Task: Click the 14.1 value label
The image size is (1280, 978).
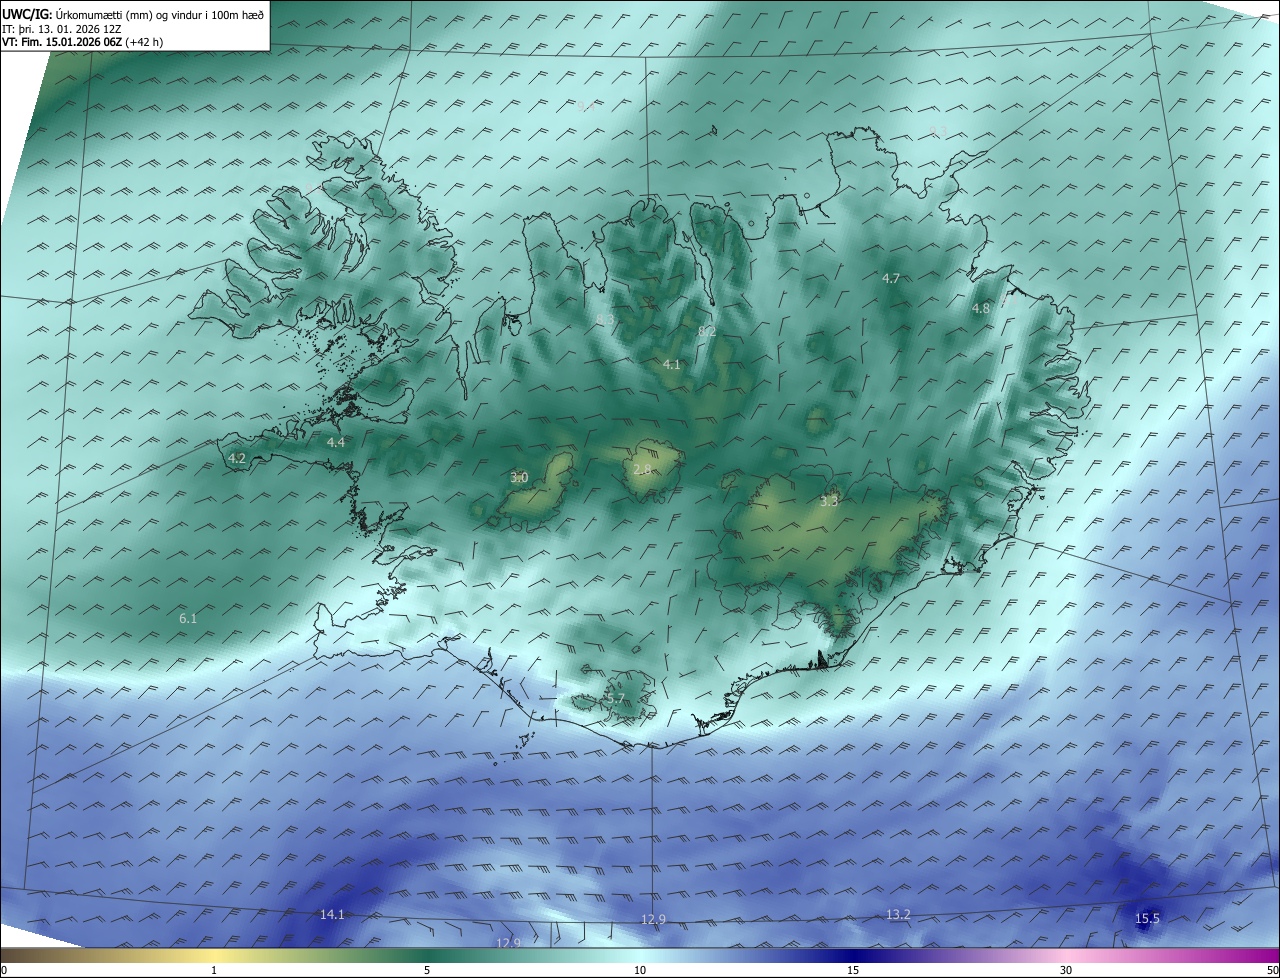Action: point(332,914)
